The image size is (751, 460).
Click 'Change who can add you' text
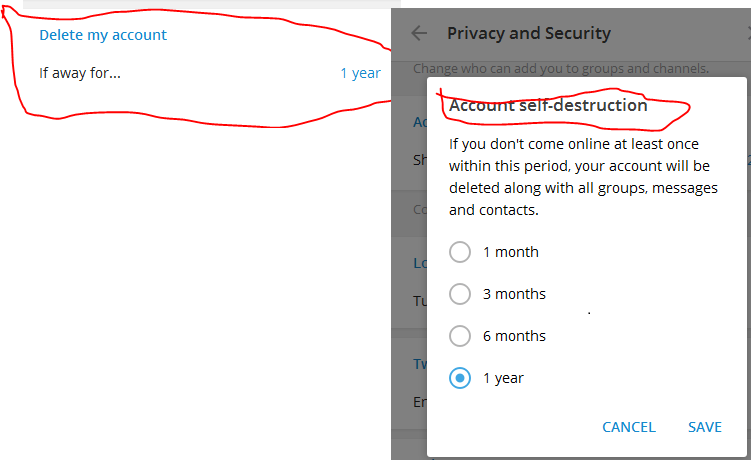561,69
